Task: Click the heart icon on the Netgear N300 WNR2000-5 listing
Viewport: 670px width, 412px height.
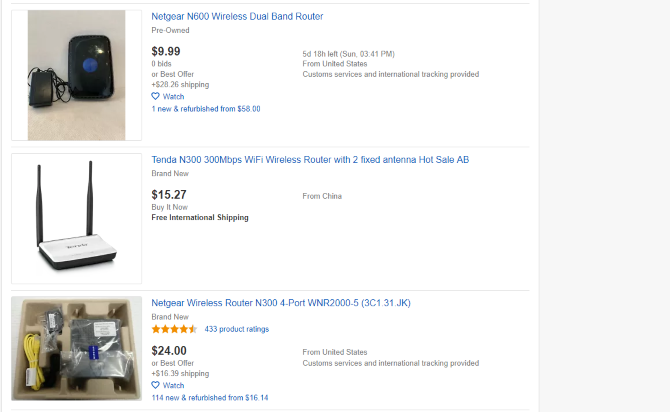Action: [155, 385]
